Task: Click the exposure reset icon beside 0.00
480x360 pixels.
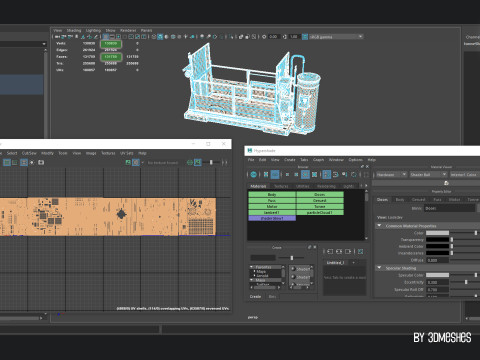Action: [x=264, y=37]
